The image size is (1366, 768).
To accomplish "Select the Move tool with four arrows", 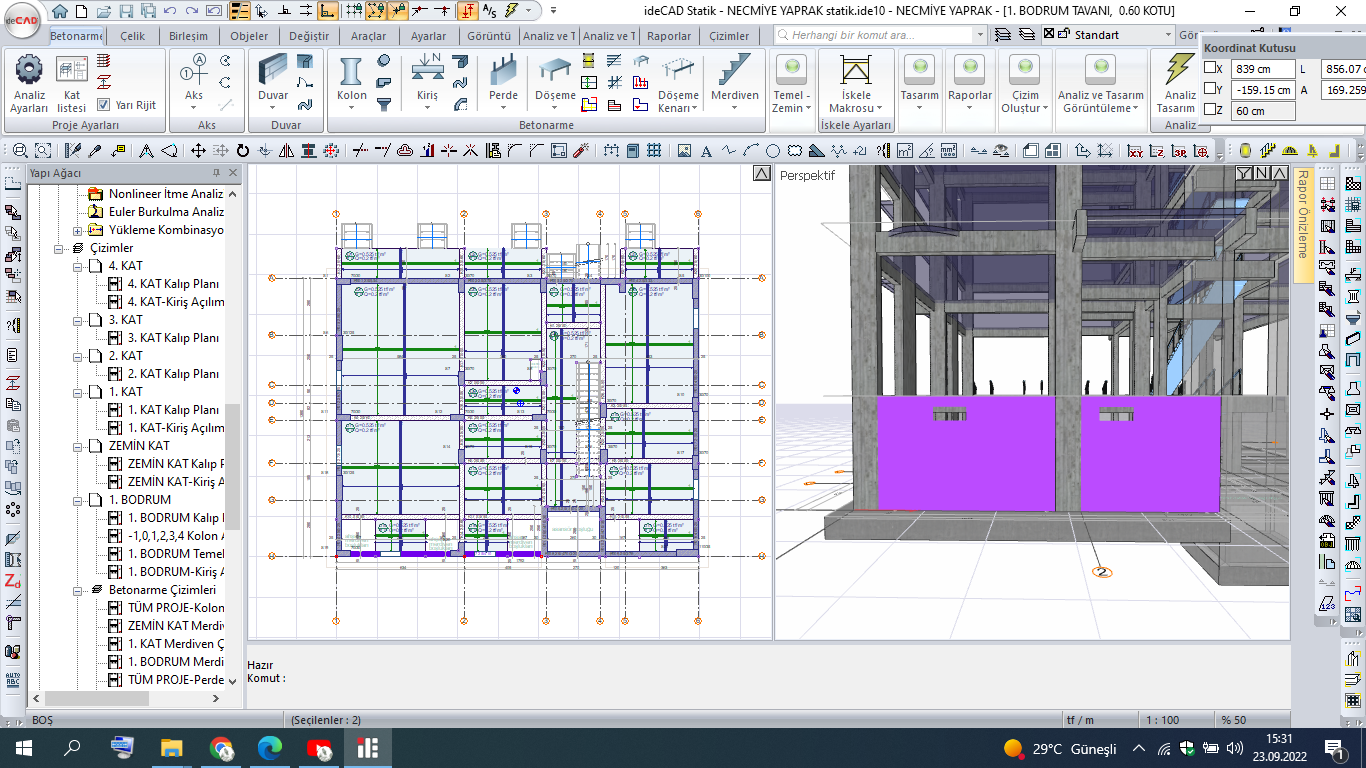I will (x=198, y=151).
